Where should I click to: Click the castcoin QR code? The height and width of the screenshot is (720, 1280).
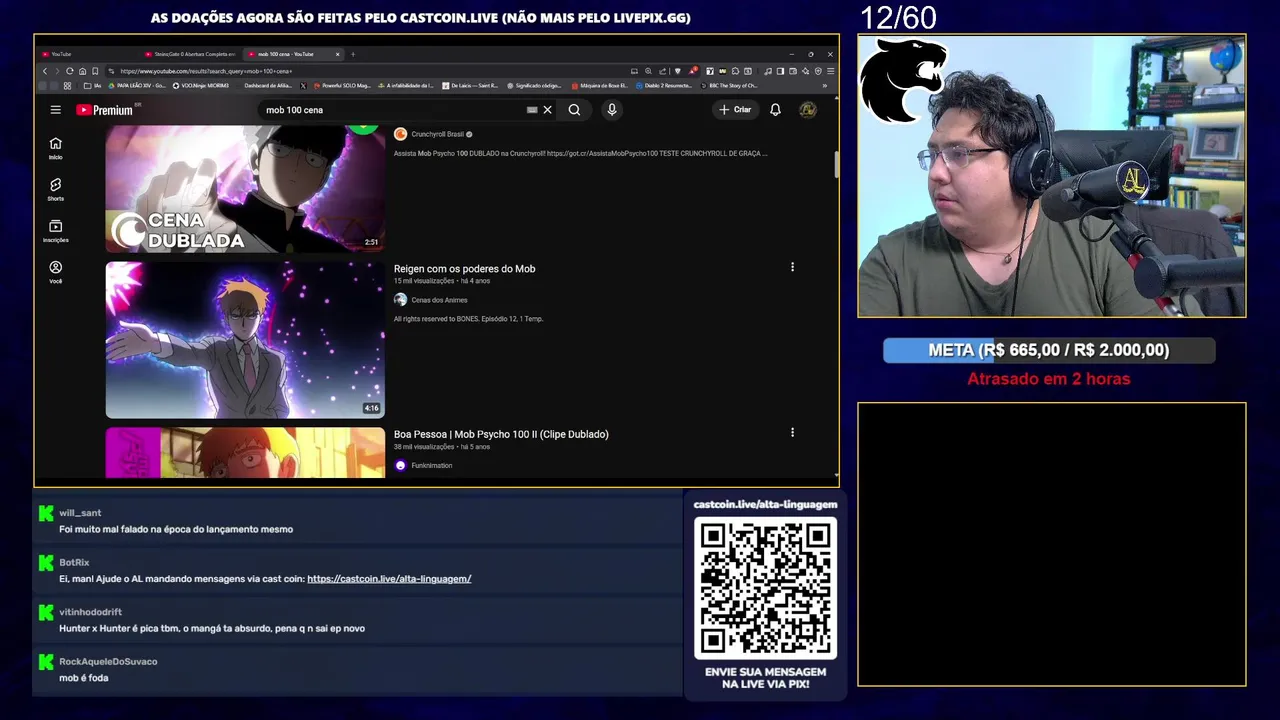766,589
